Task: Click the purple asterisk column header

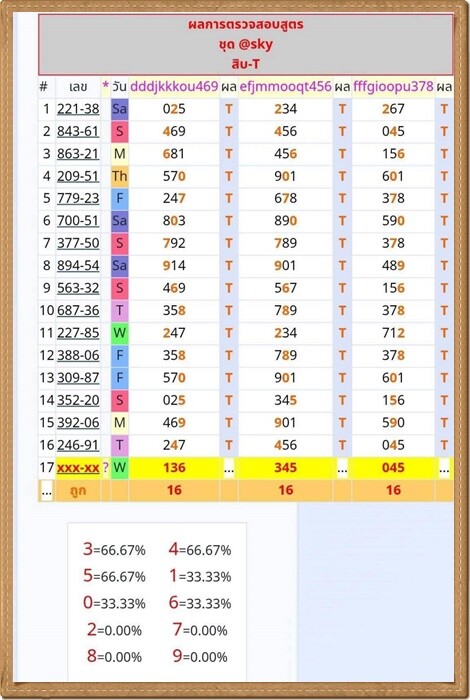Action: 105,86
